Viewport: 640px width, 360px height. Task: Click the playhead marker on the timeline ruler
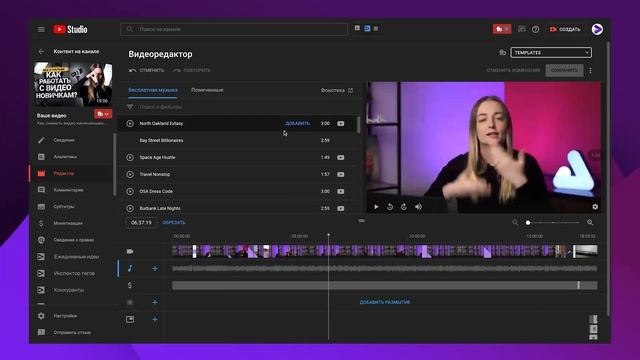[328, 235]
